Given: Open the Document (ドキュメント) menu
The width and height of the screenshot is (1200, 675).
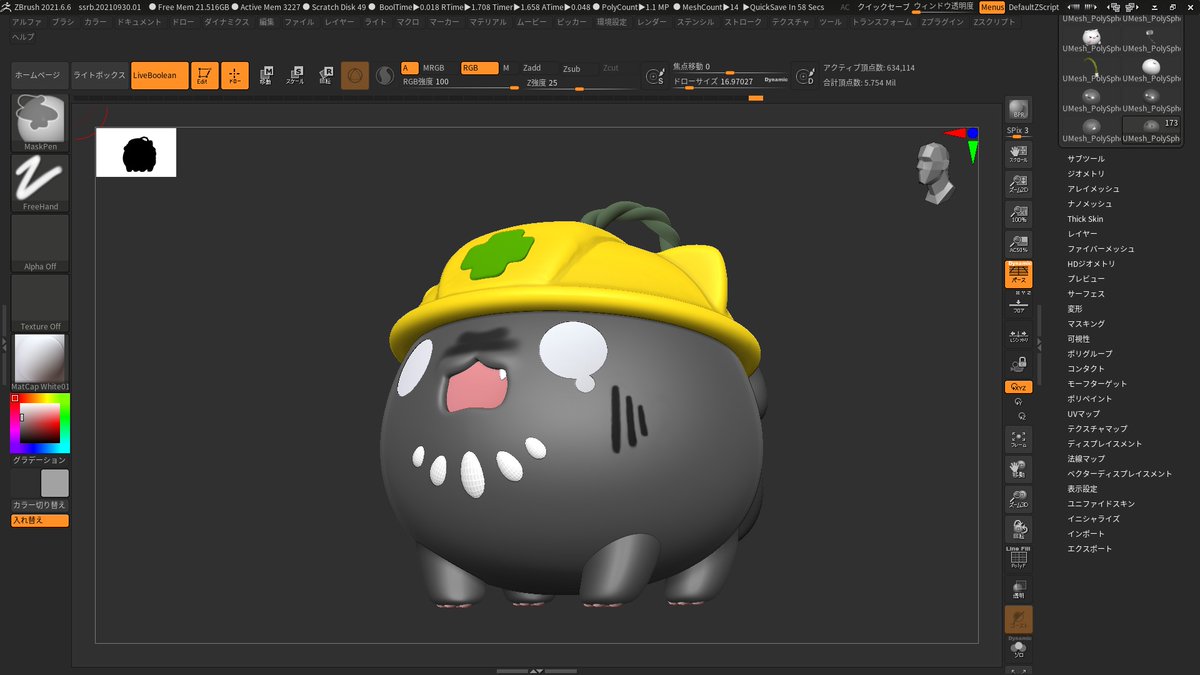Looking at the screenshot, I should coord(139,21).
